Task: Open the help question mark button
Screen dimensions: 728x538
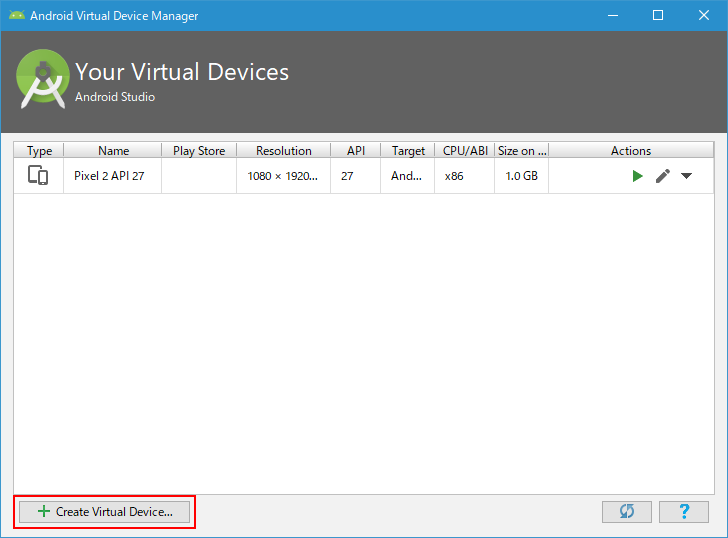Action: (684, 512)
